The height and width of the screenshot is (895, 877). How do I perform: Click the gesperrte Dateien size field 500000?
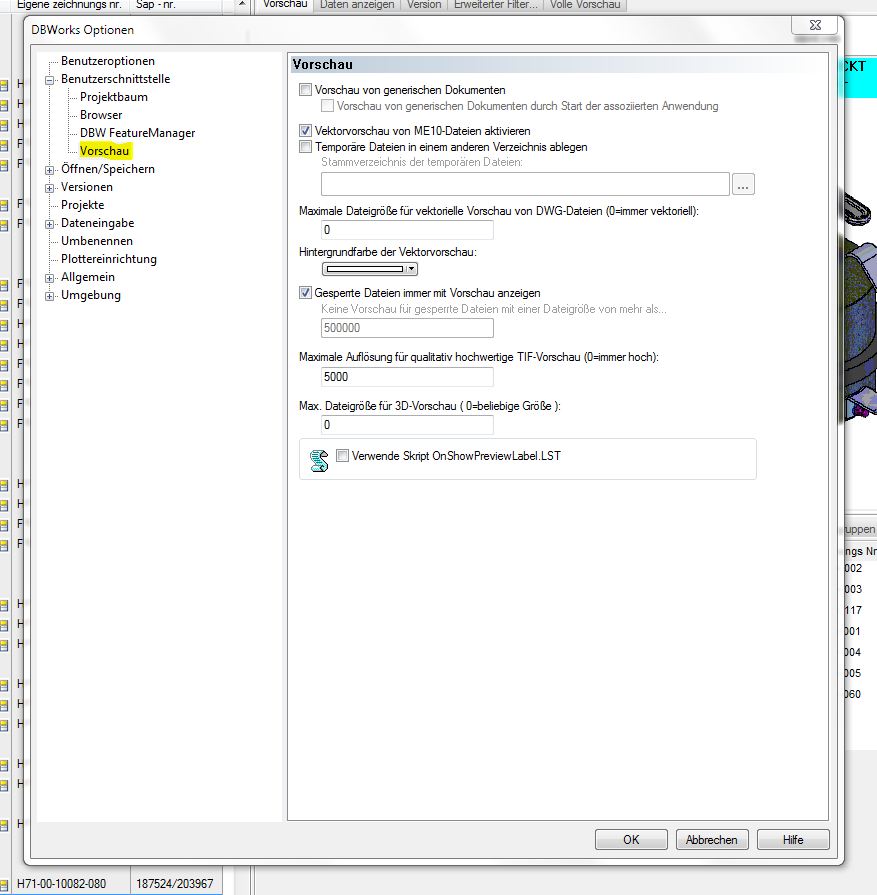(407, 328)
